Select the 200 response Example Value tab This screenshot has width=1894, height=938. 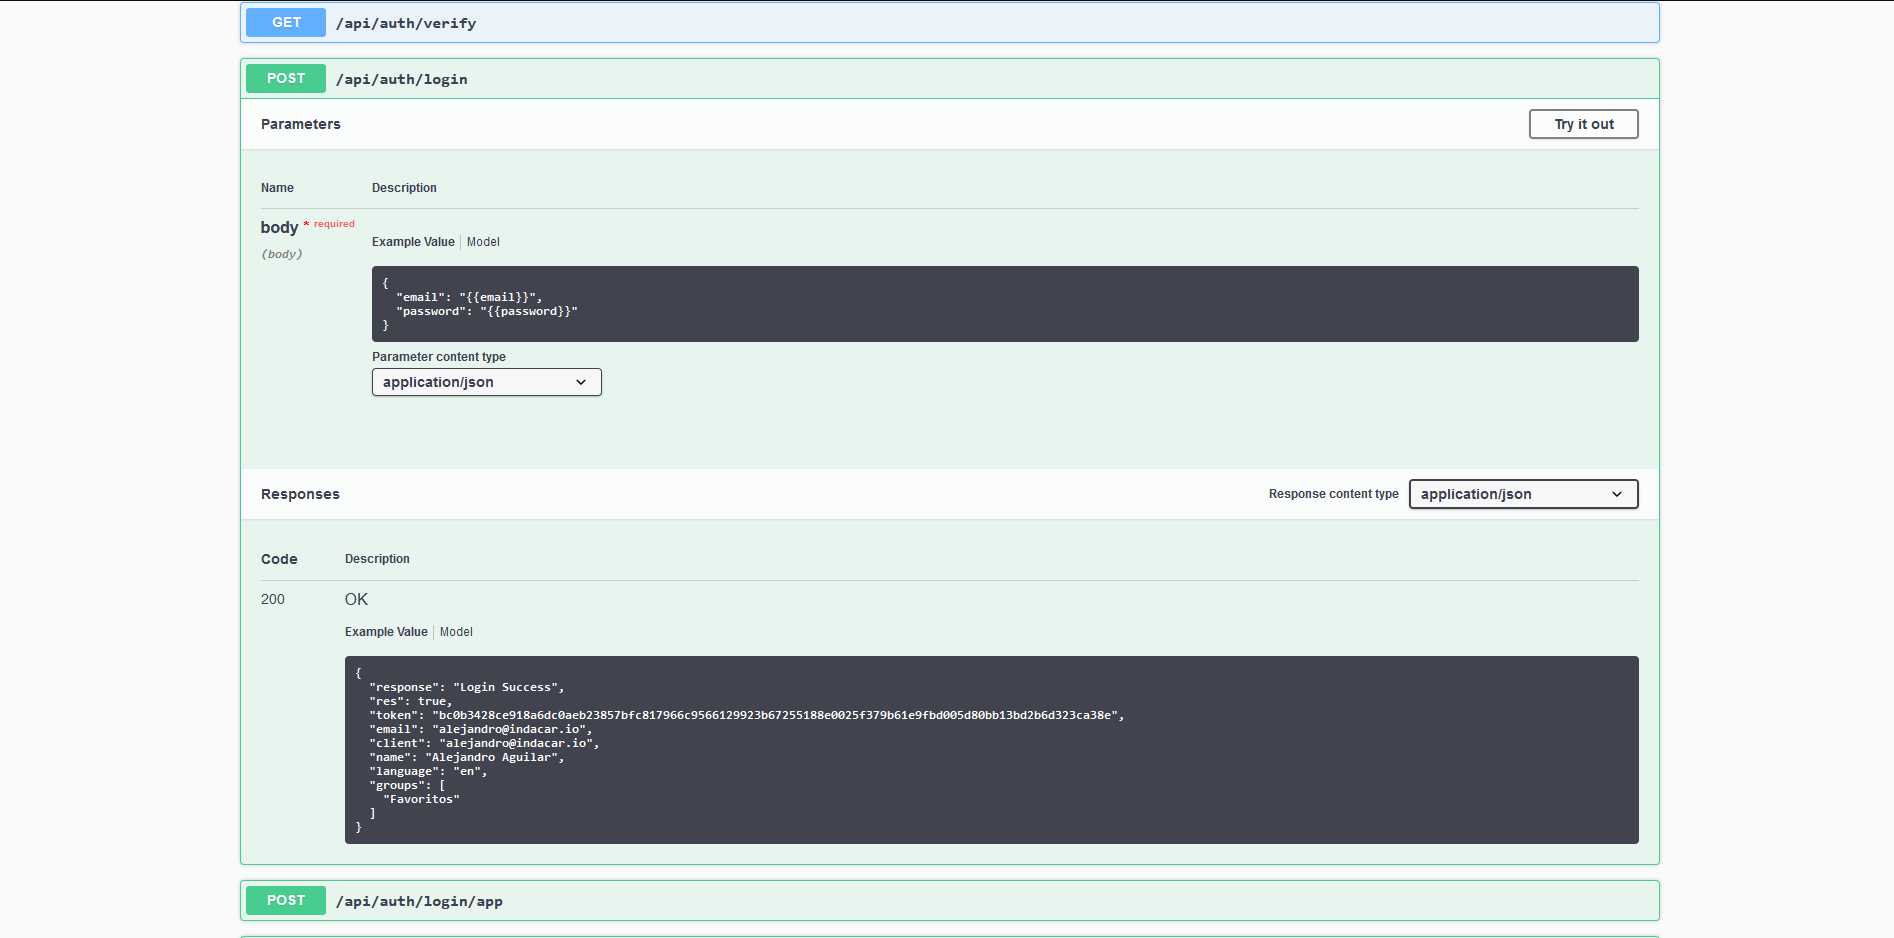pyautogui.click(x=386, y=632)
